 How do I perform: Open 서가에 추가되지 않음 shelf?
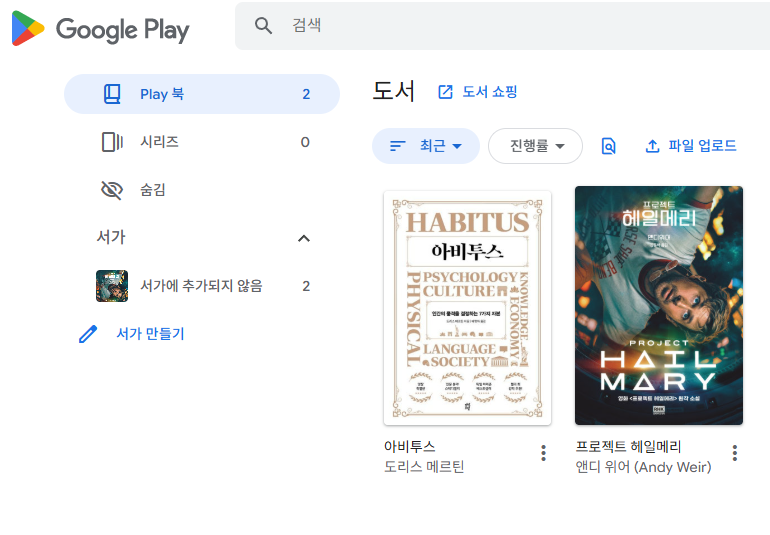[202, 286]
